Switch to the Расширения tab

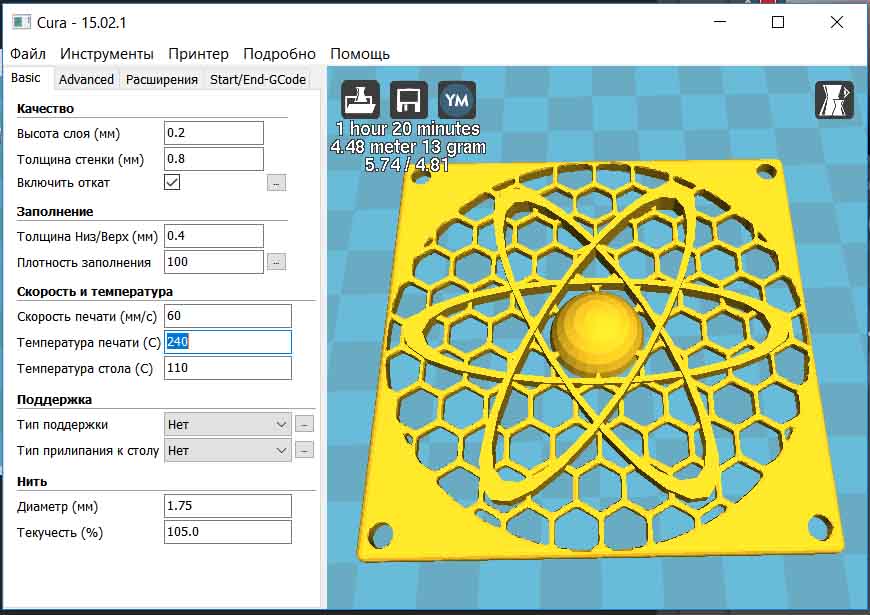pyautogui.click(x=161, y=79)
